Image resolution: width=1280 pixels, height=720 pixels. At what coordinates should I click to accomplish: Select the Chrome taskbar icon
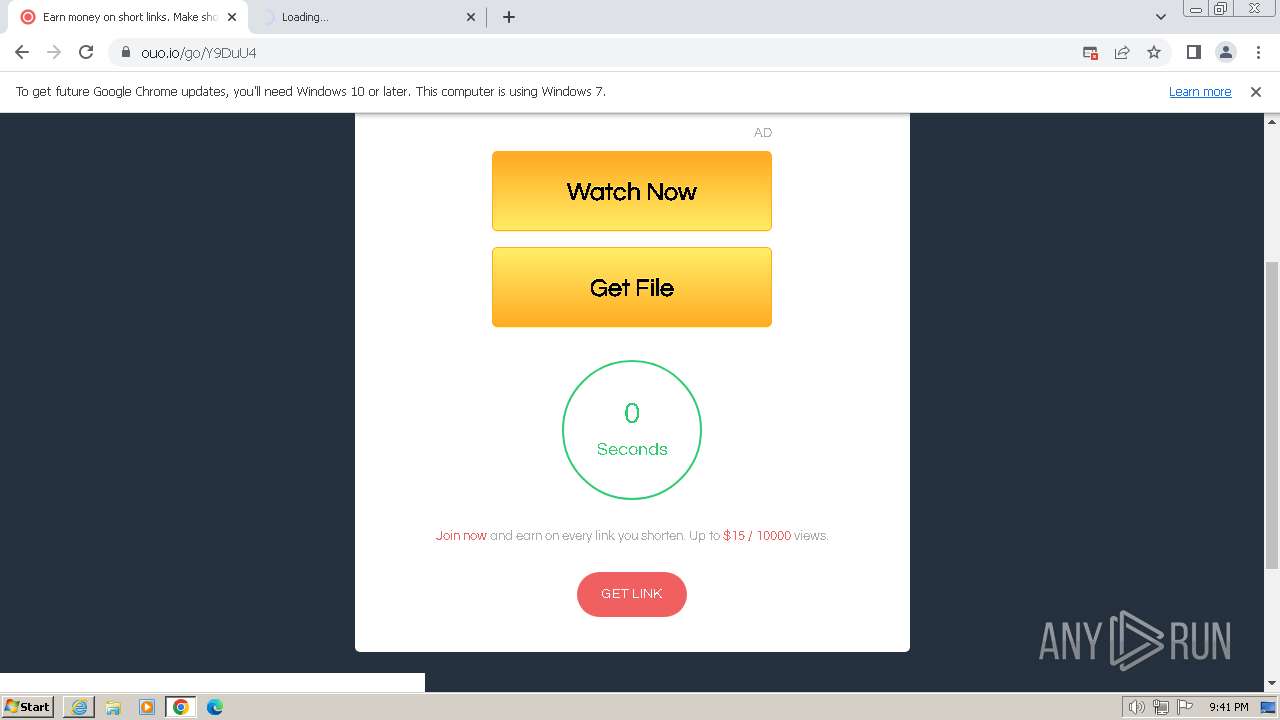coord(181,707)
